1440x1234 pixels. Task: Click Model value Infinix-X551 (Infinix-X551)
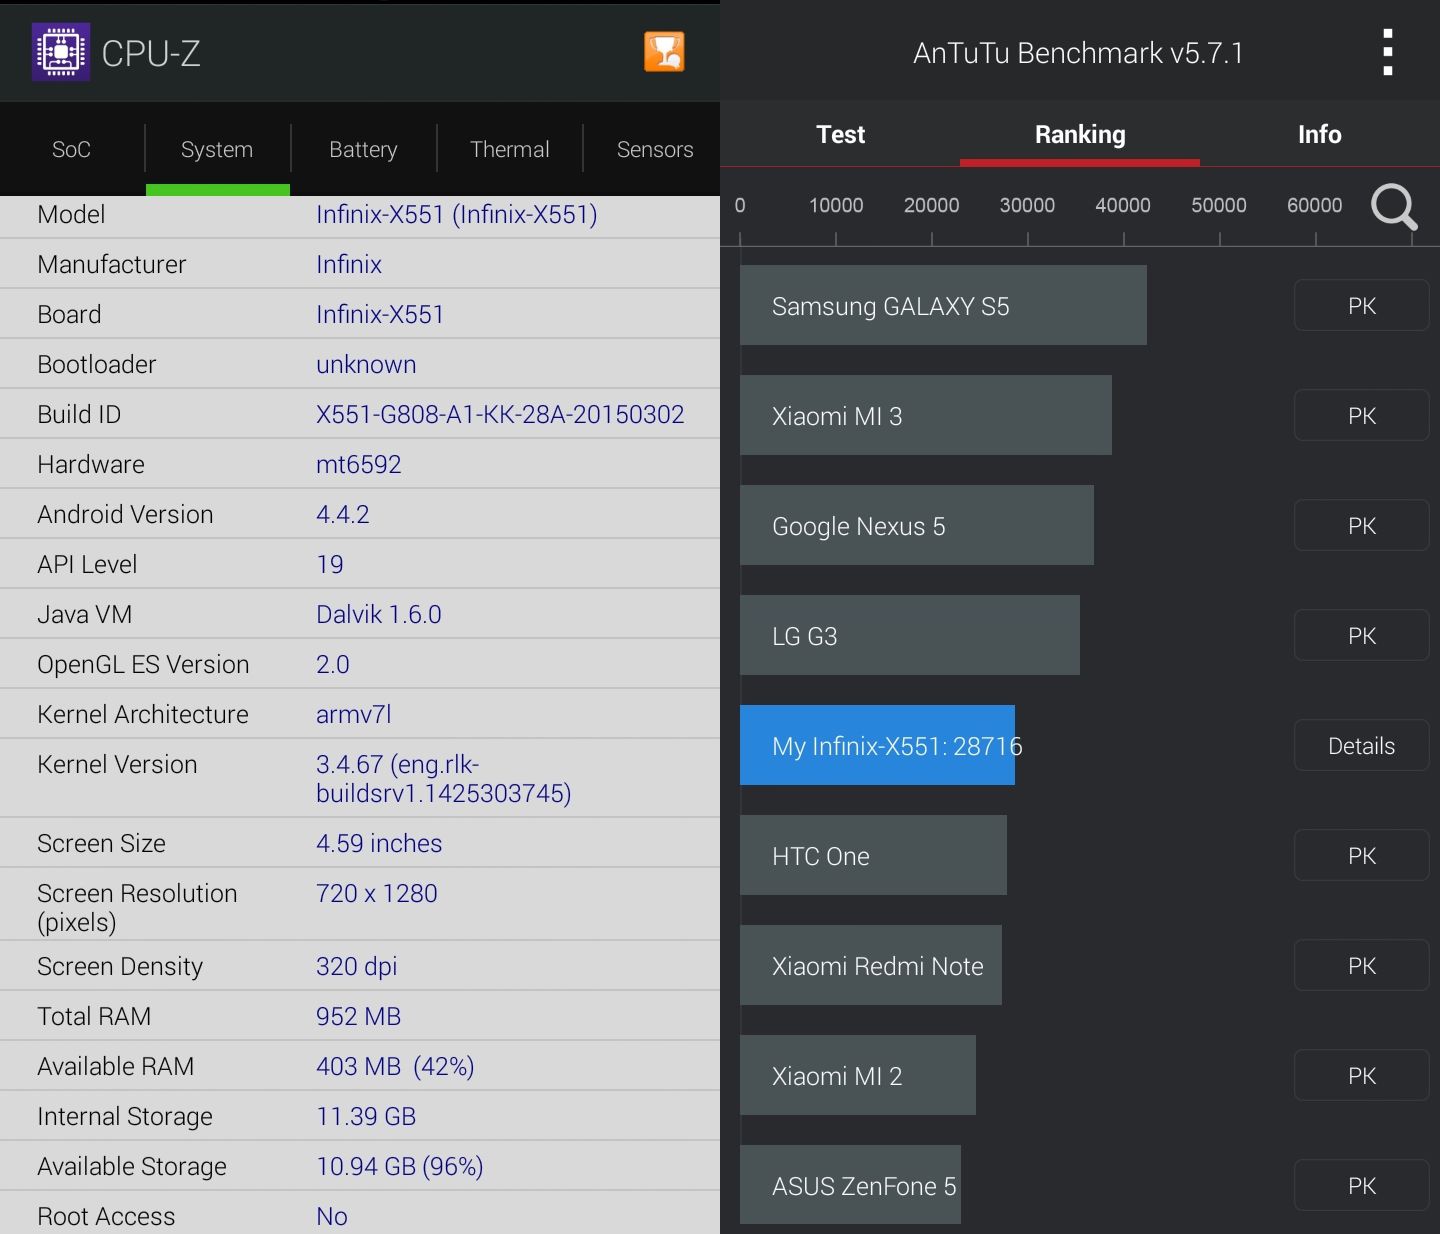tap(457, 214)
